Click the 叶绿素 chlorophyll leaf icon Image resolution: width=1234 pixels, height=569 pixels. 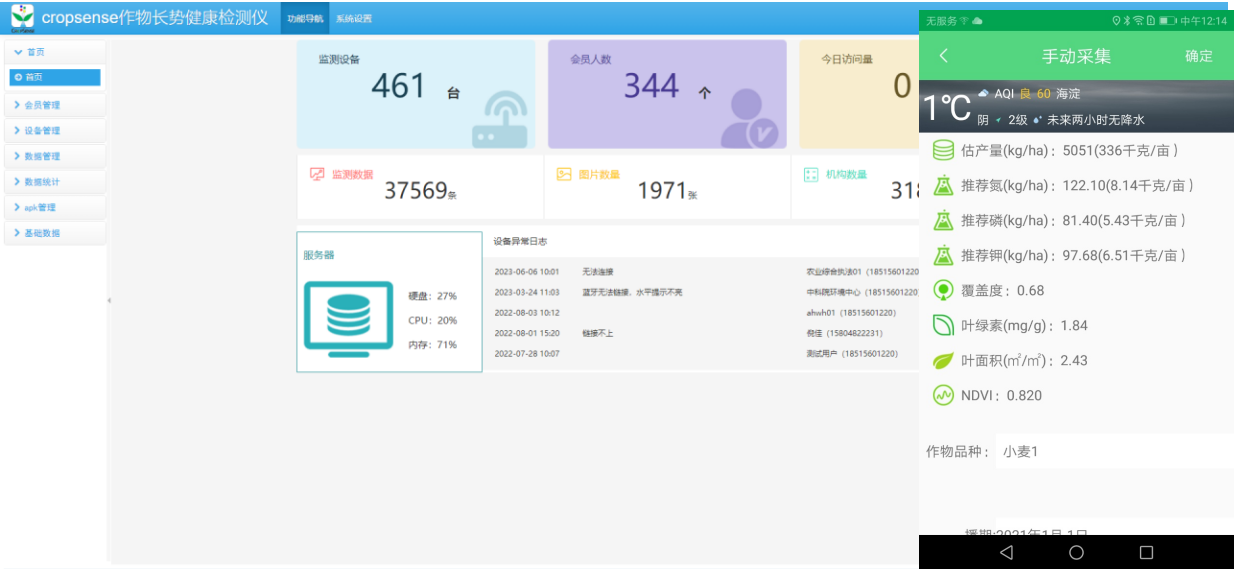(x=943, y=326)
